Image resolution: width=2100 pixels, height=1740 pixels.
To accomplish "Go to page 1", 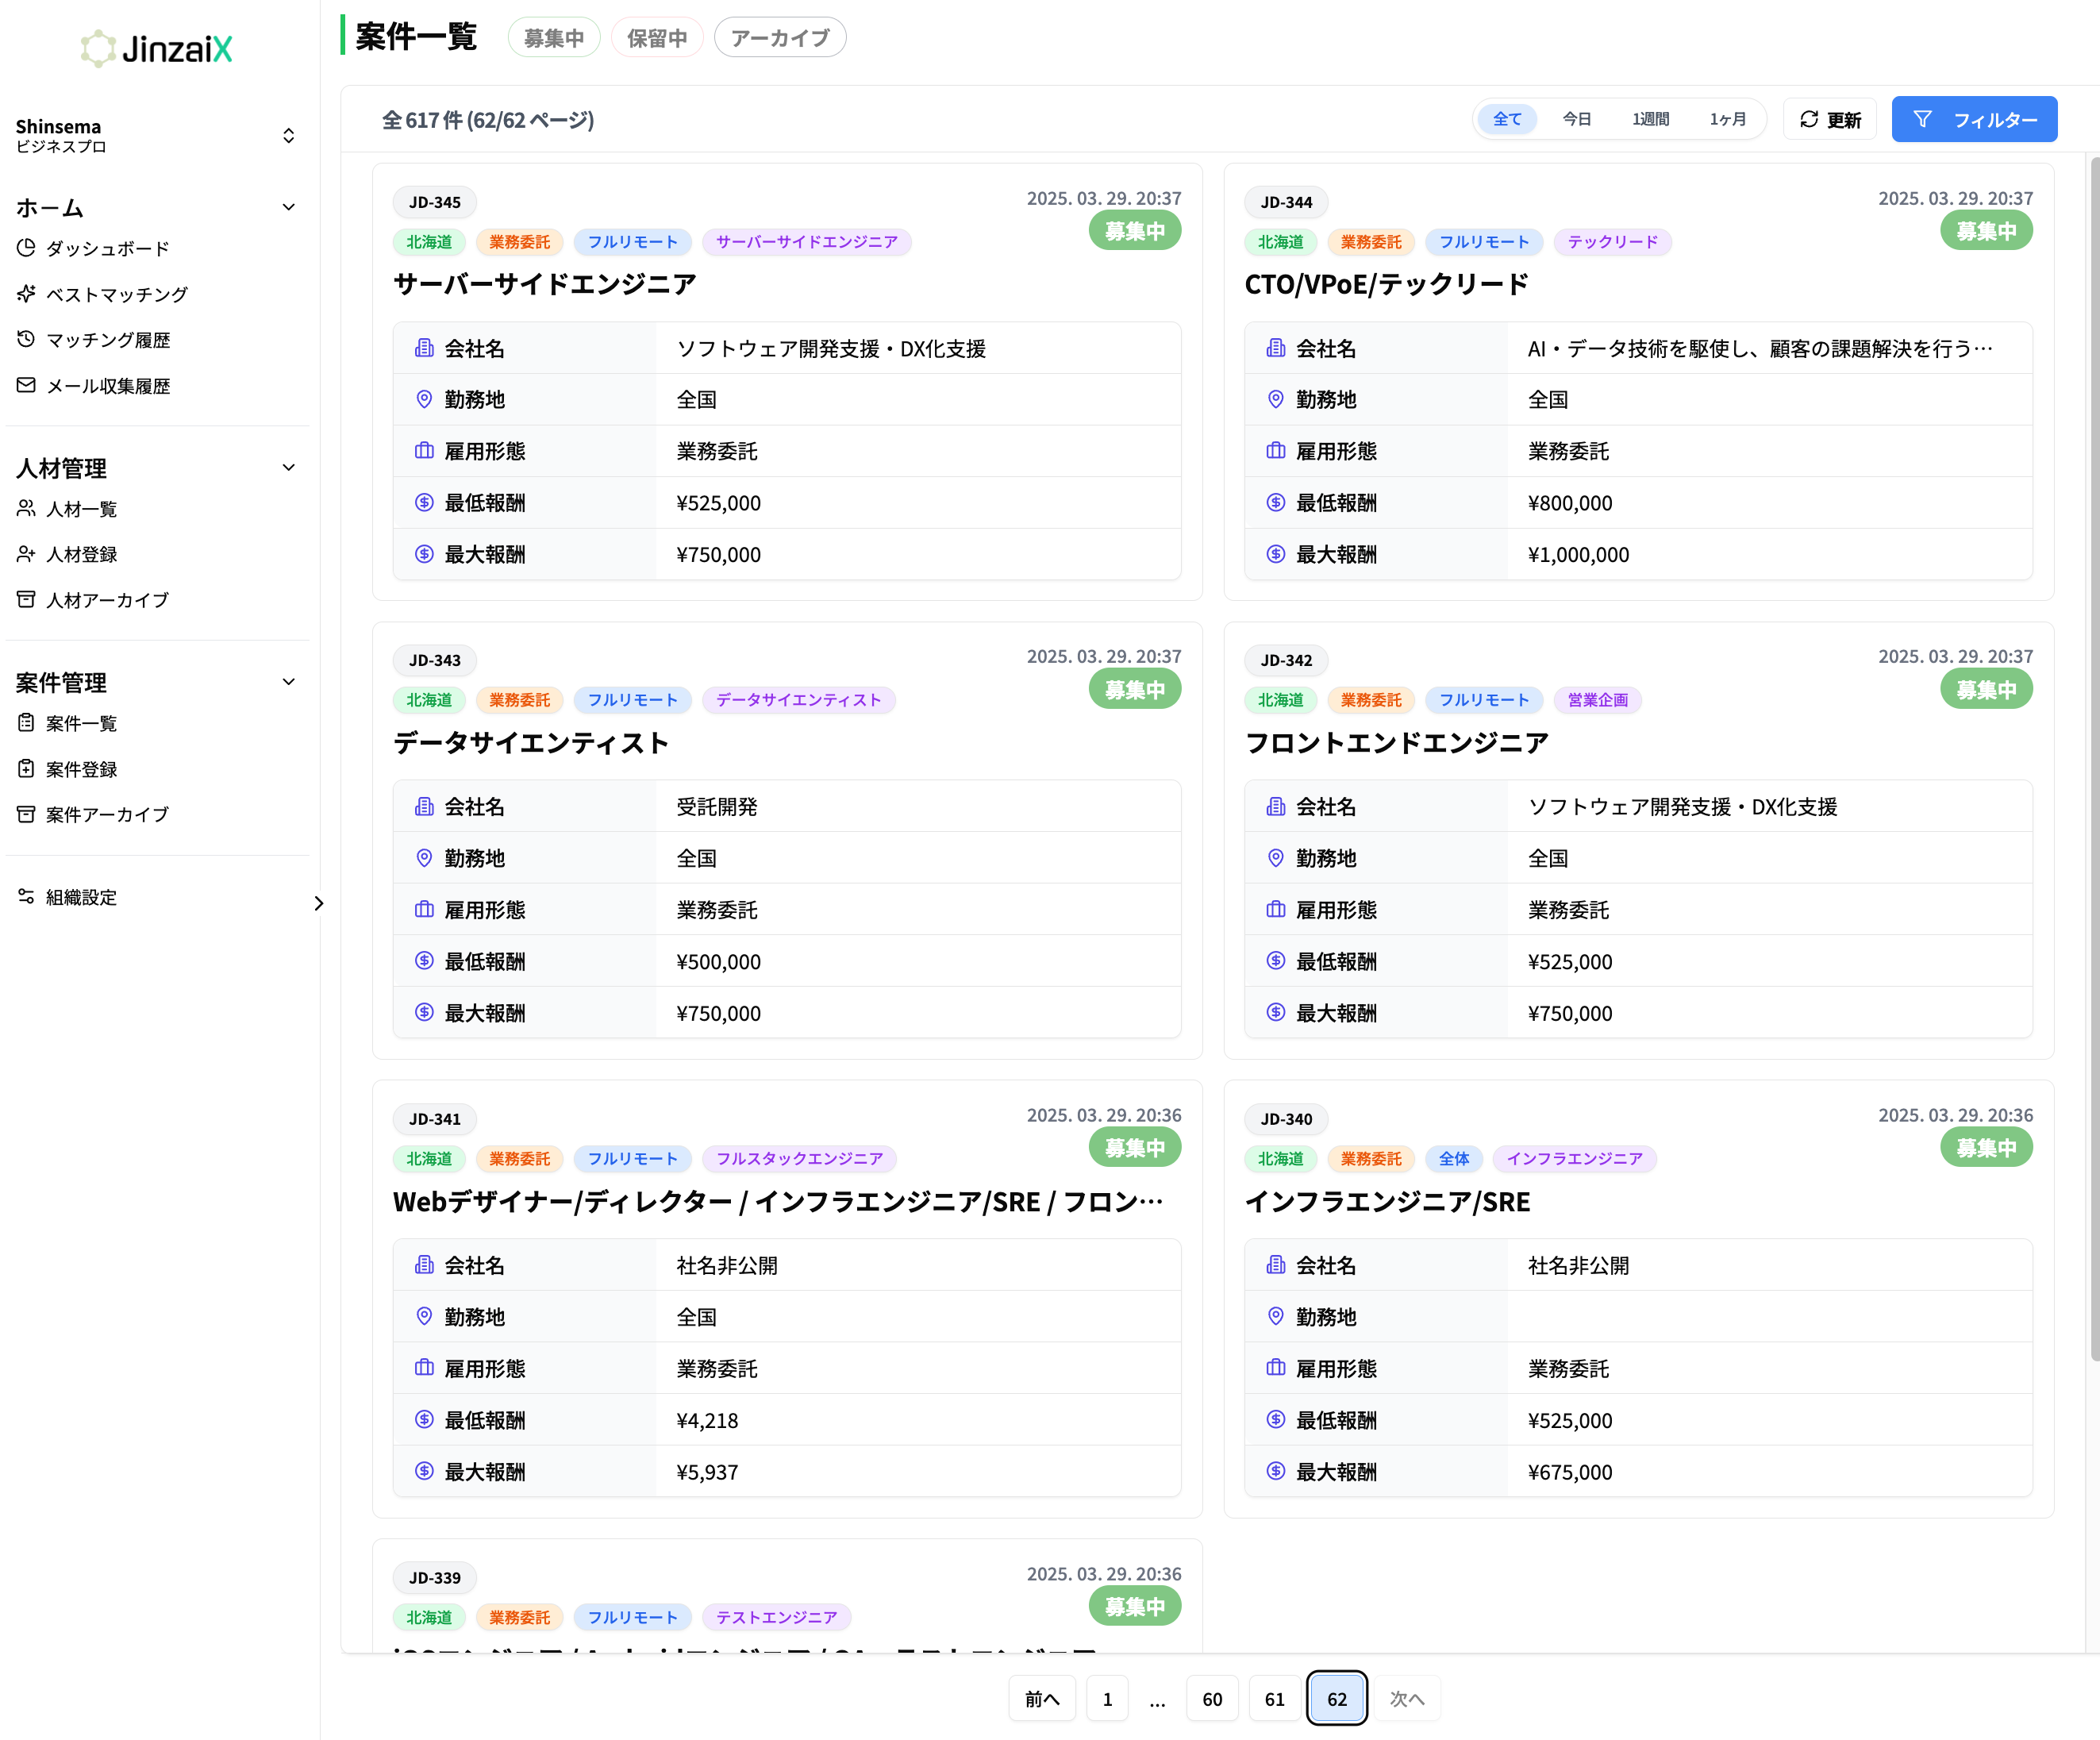I will [1107, 1699].
